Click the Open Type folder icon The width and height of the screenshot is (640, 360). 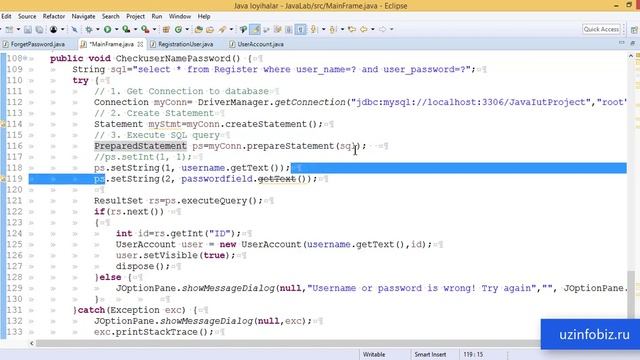(198, 29)
